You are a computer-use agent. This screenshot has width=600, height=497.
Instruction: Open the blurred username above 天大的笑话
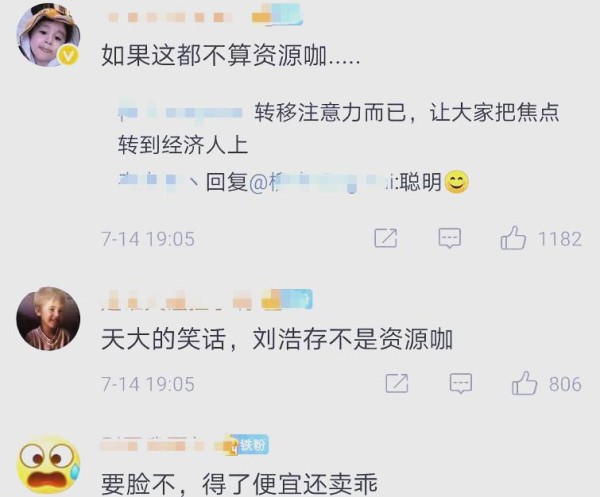pyautogui.click(x=178, y=300)
